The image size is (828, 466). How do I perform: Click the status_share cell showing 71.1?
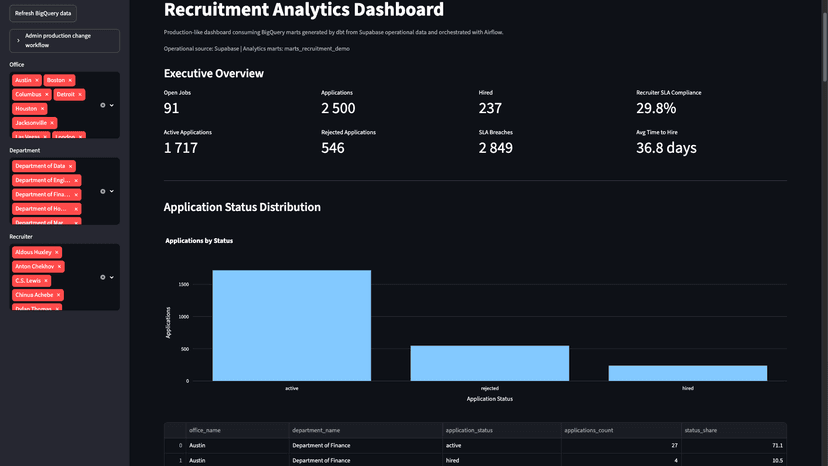pos(734,445)
